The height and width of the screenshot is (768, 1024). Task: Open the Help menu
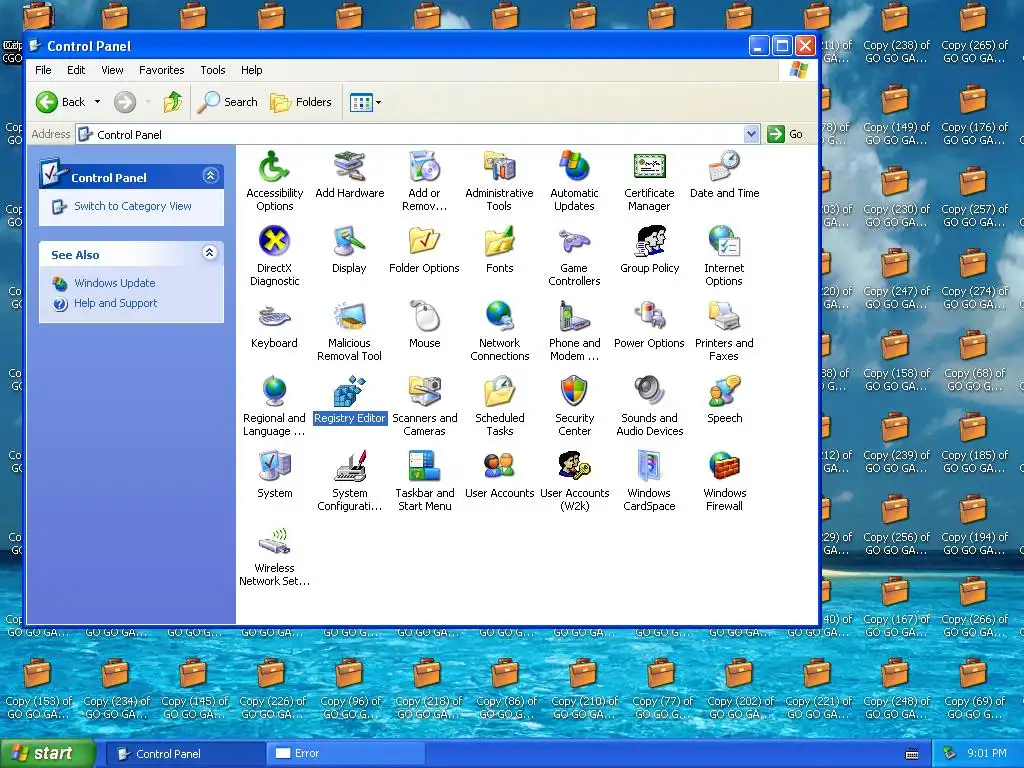[x=251, y=70]
